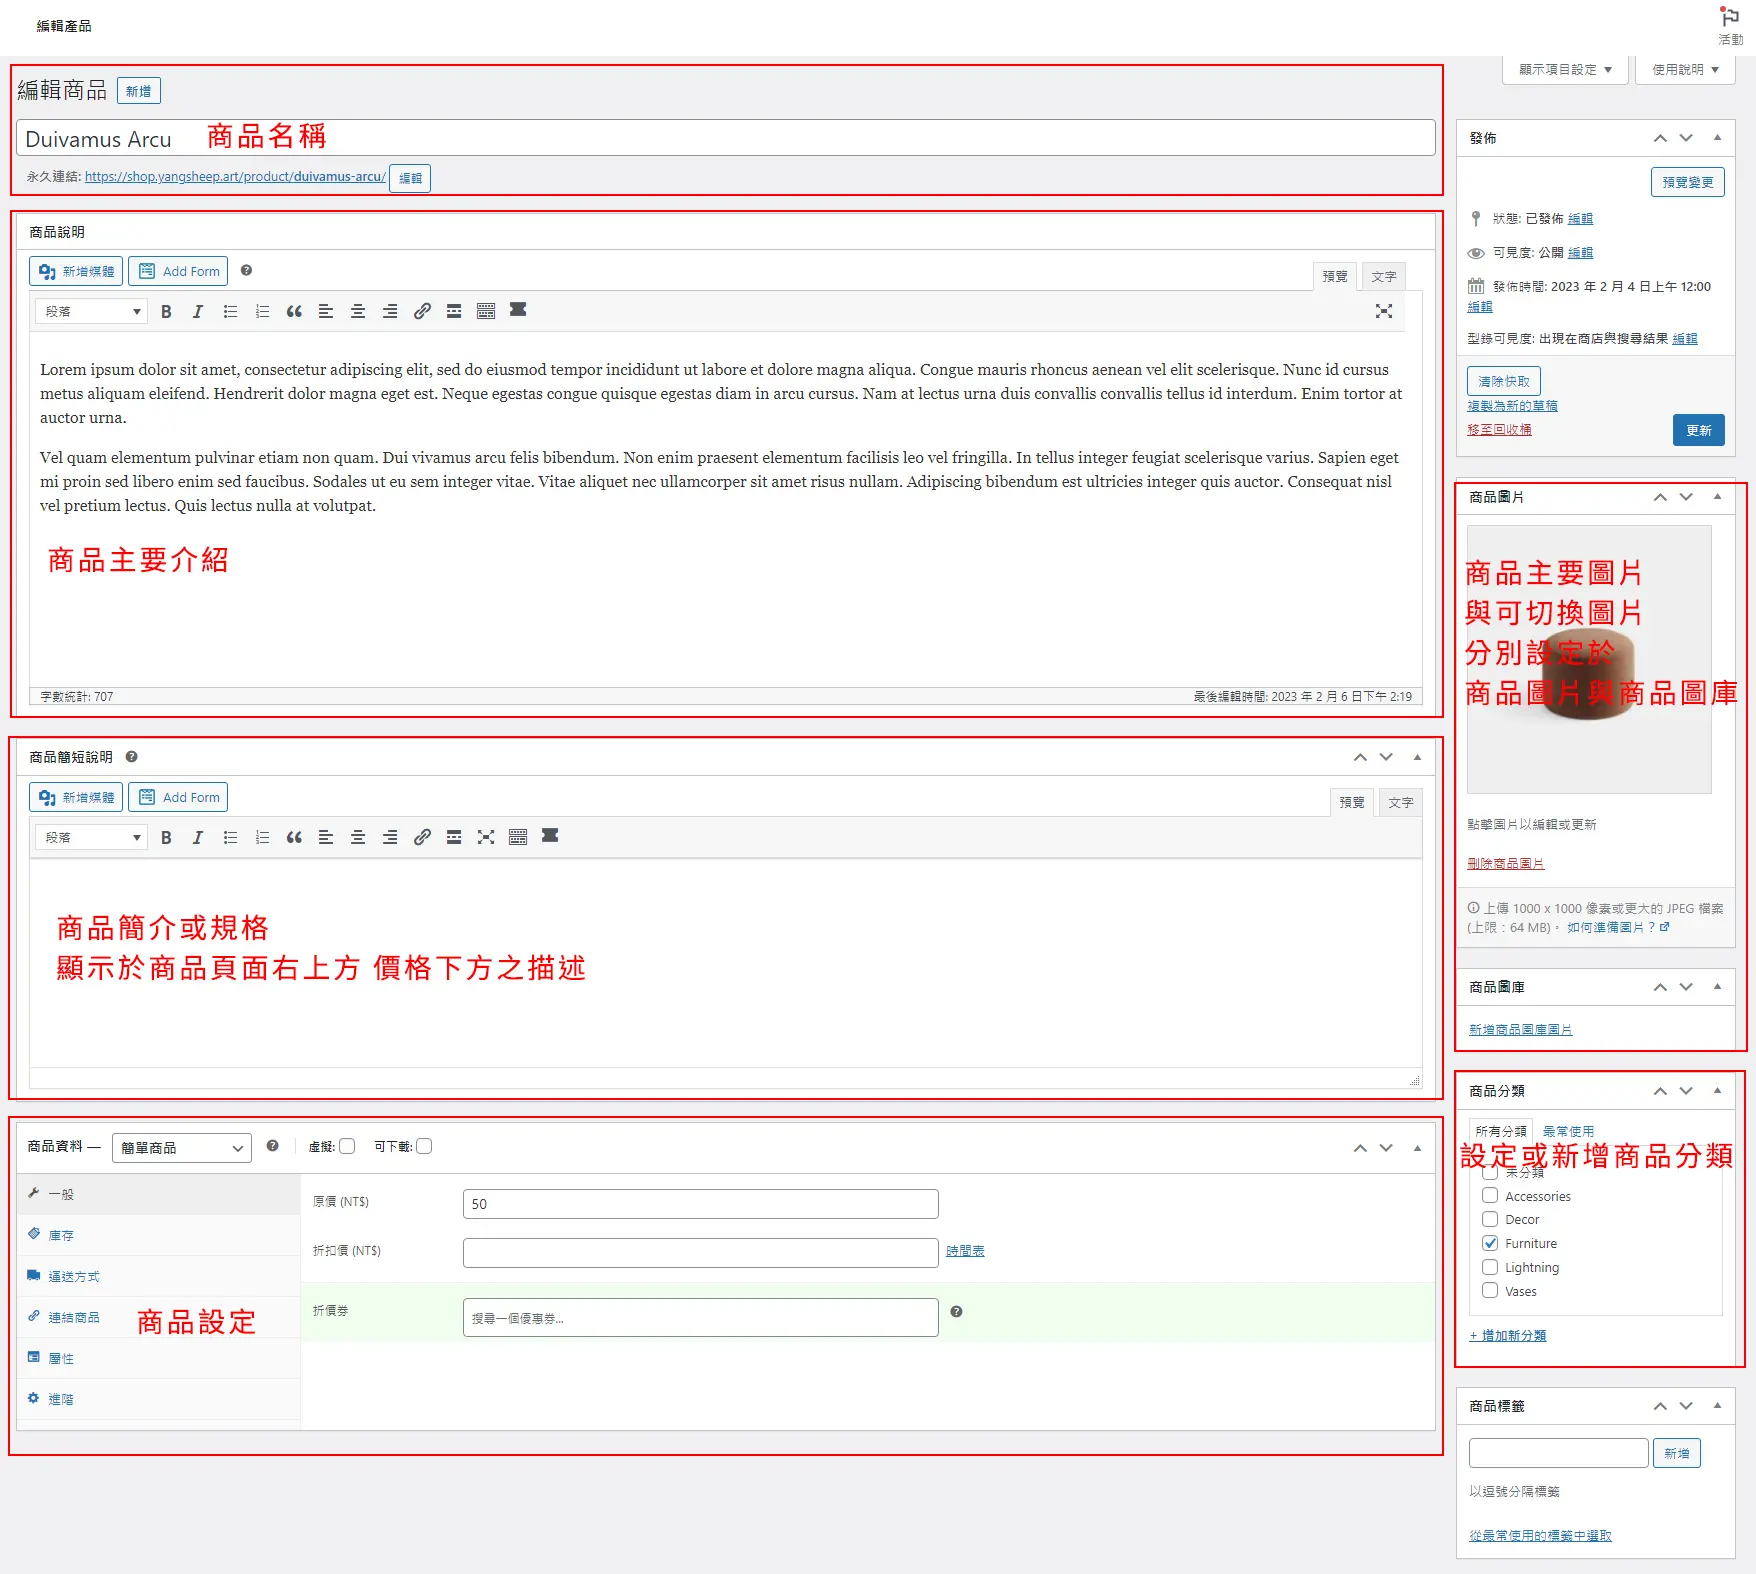The width and height of the screenshot is (1756, 1574).
Task: Expand the 顯示項目設定 panel
Action: point(1565,69)
